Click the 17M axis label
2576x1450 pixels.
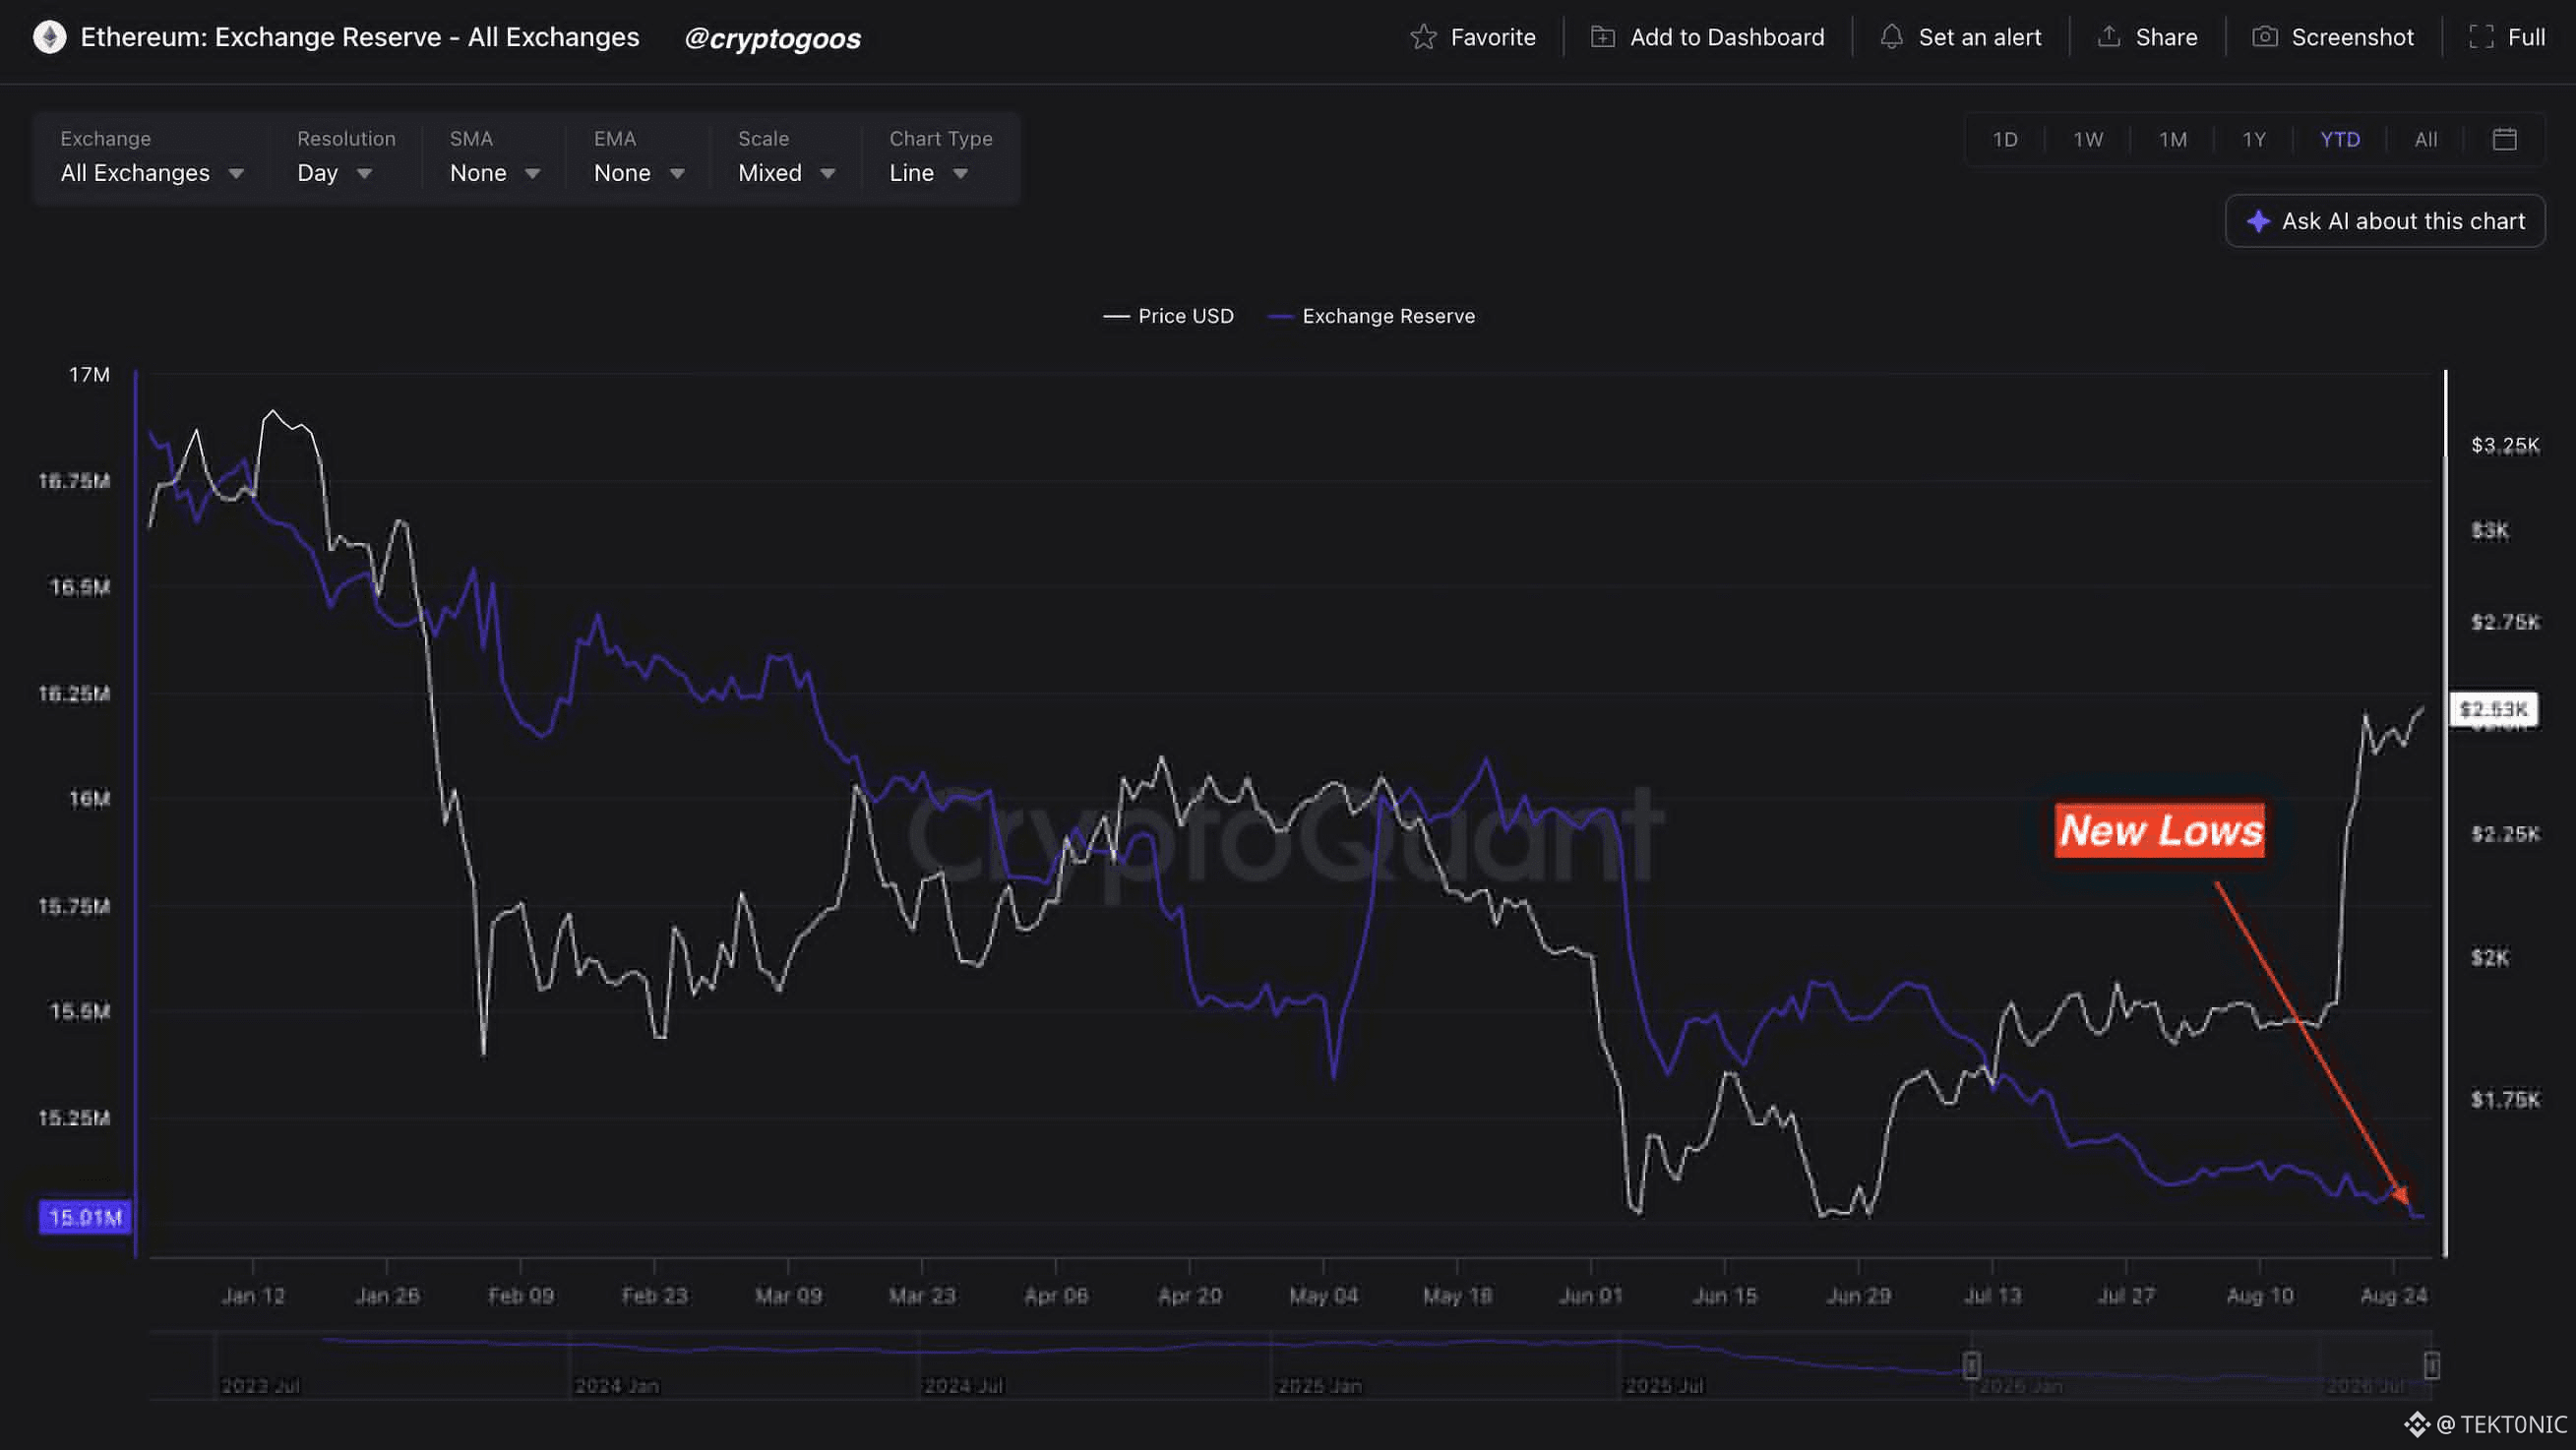(x=89, y=375)
